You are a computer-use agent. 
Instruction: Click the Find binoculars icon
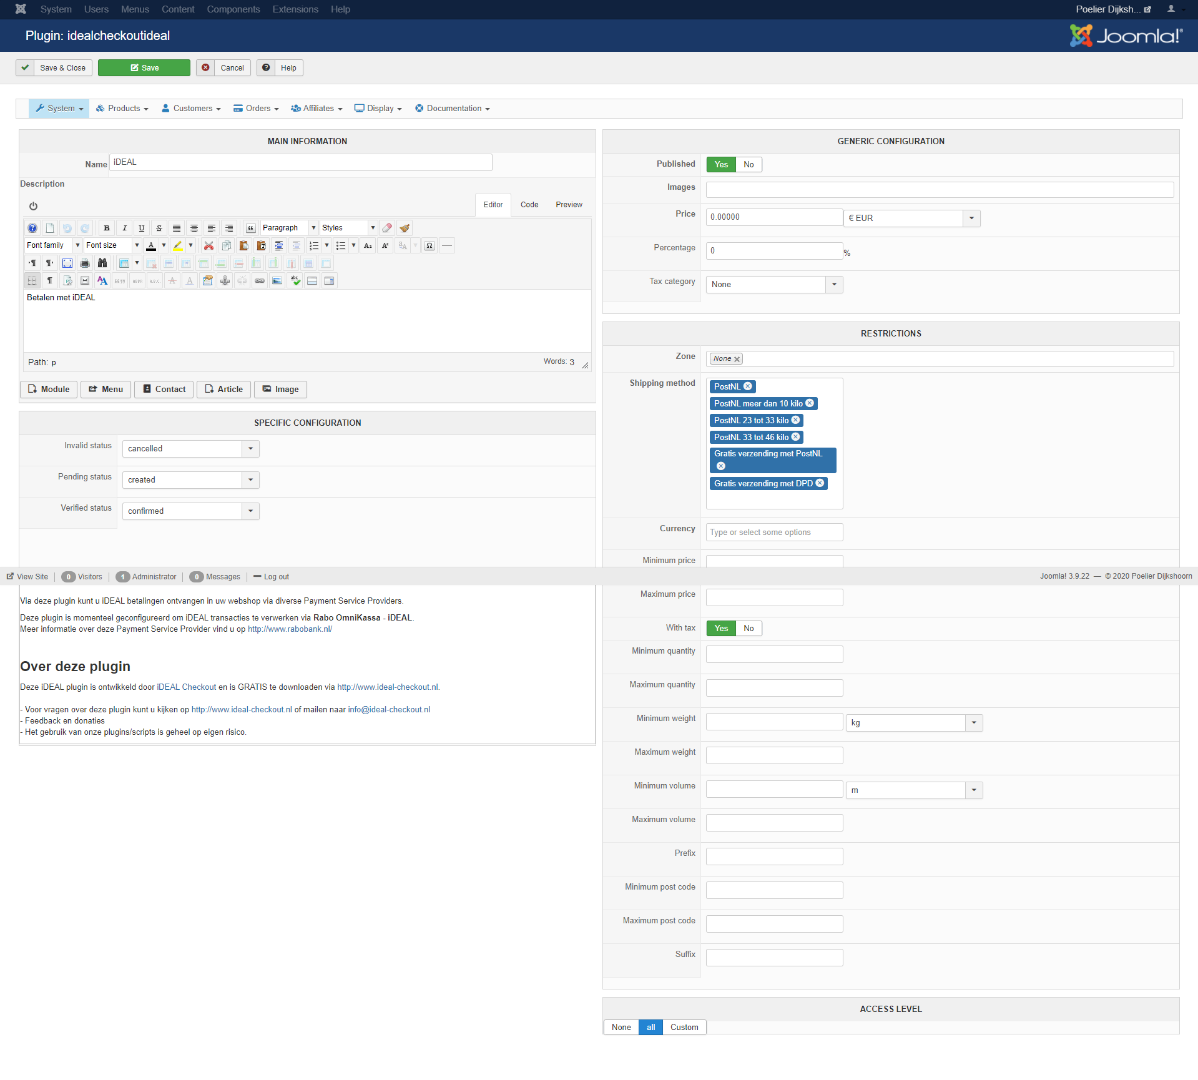pos(102,264)
